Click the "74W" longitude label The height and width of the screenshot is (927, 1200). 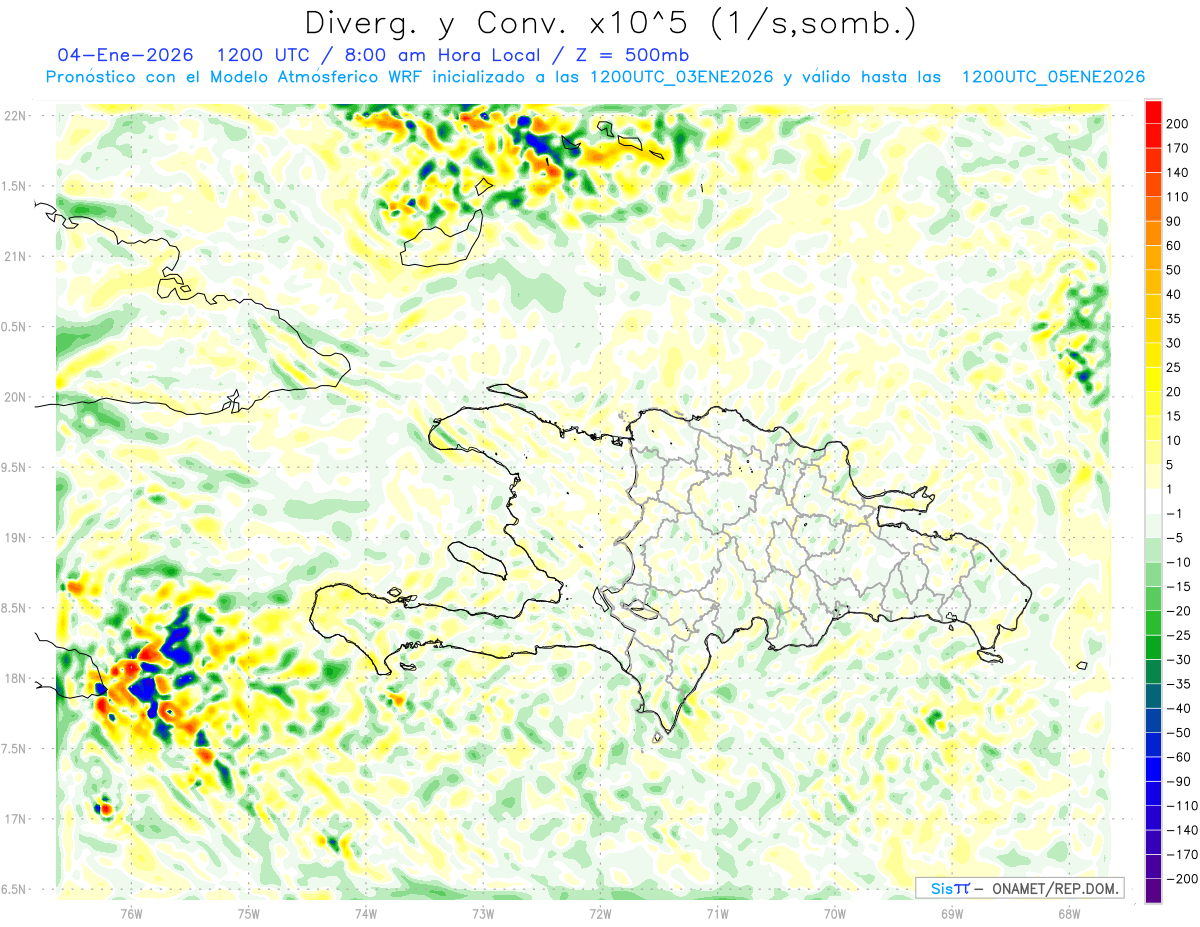(366, 913)
